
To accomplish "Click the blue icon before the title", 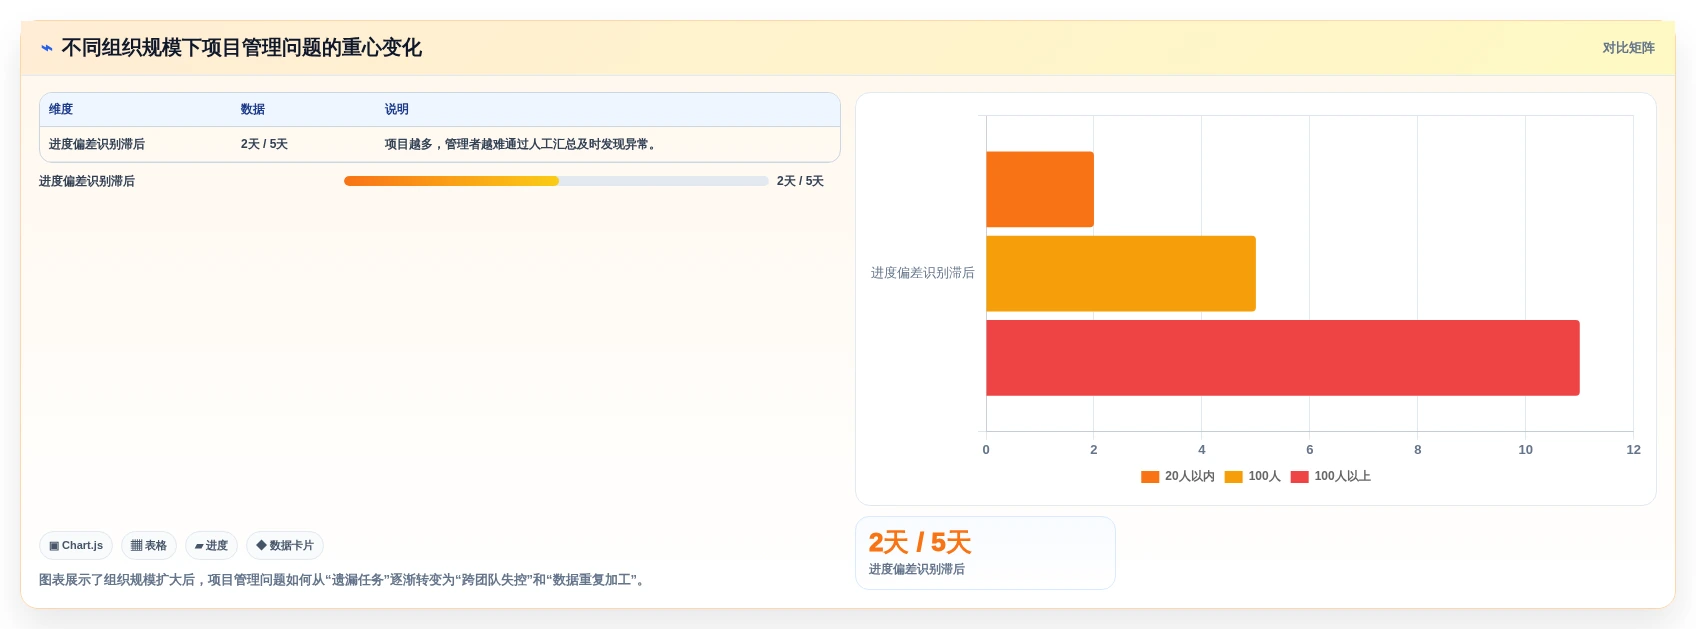I will point(46,48).
